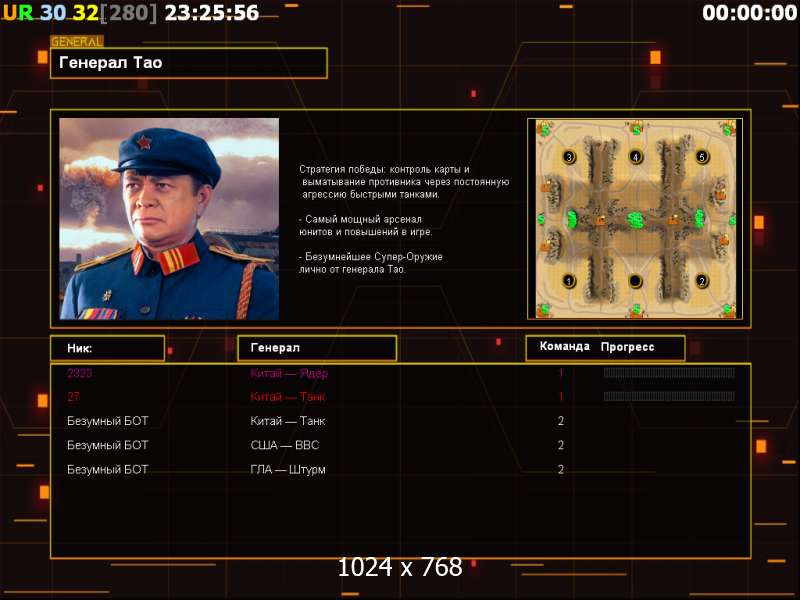
Task: Click the 23:25:56 clock overlay
Action: (x=212, y=13)
